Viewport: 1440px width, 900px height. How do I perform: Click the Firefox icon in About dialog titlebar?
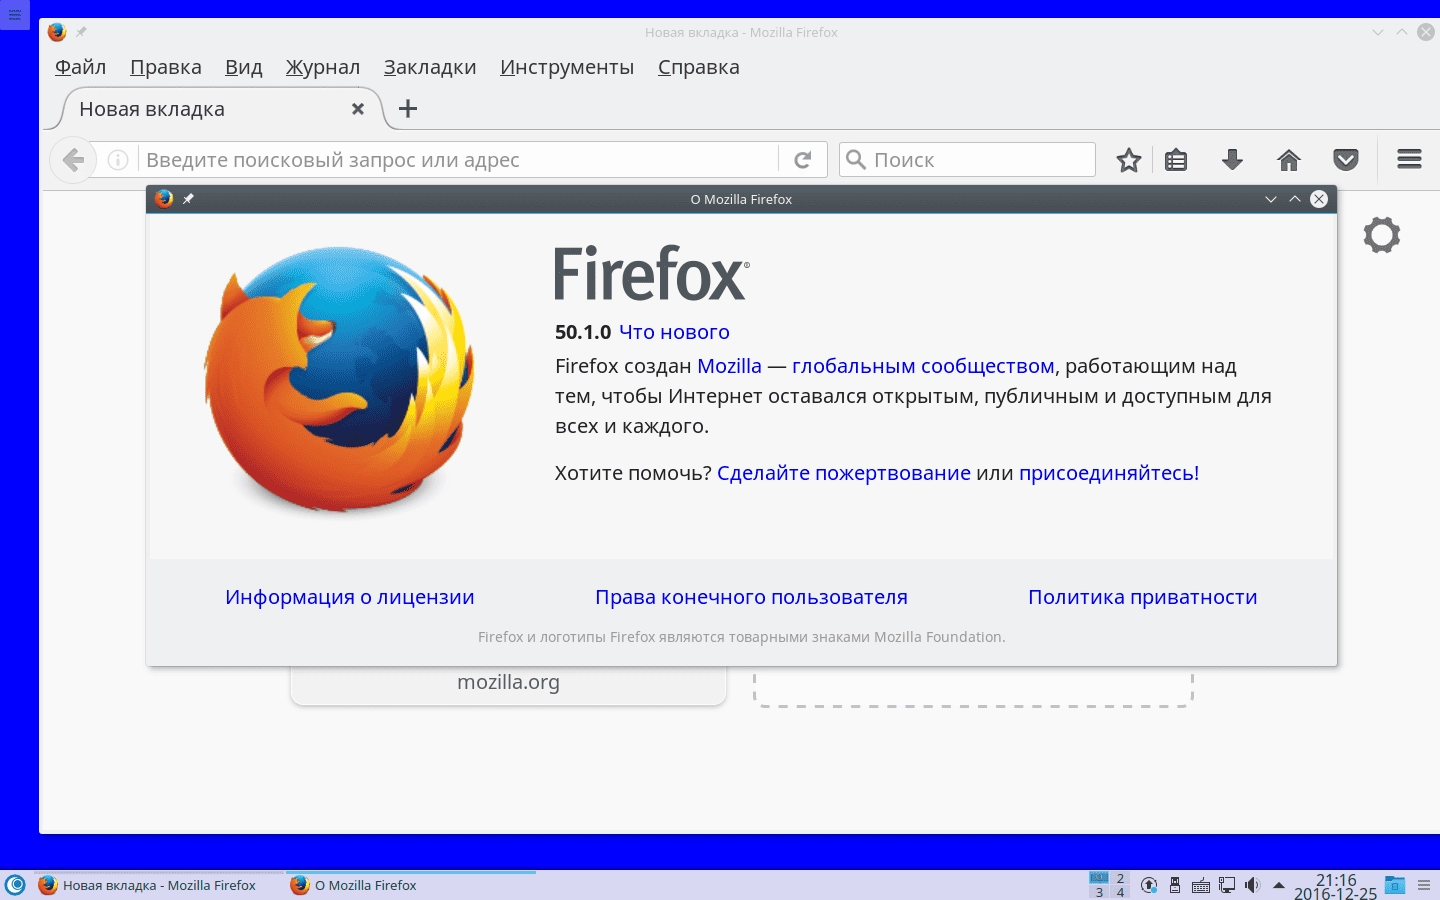coord(164,199)
